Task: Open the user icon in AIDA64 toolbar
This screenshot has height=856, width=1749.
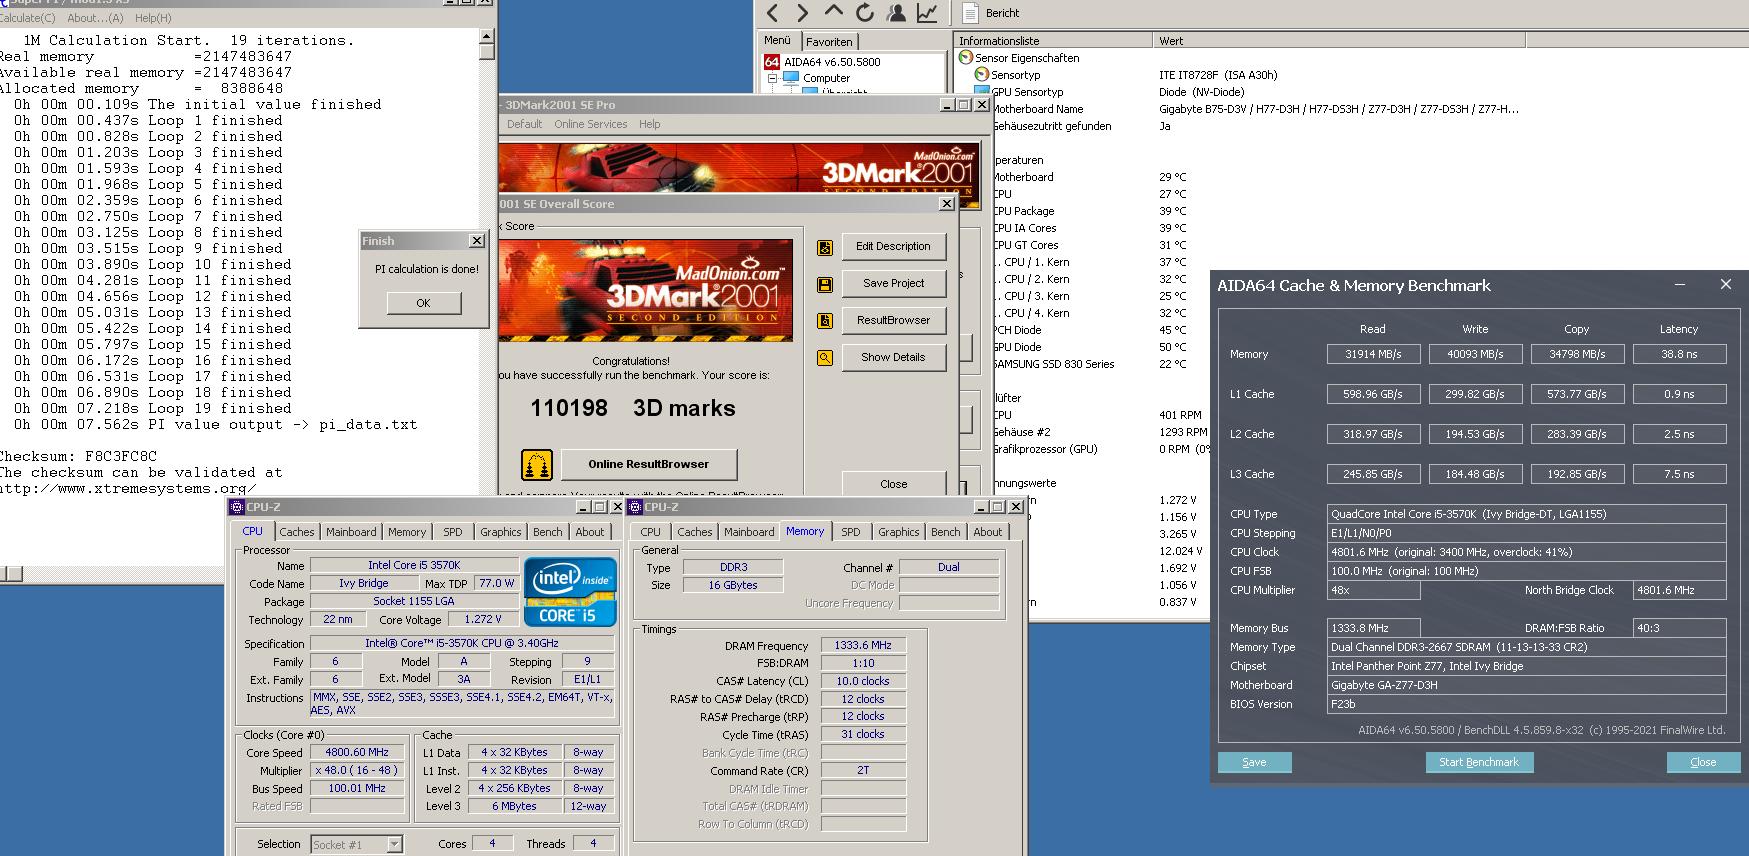Action: point(896,12)
